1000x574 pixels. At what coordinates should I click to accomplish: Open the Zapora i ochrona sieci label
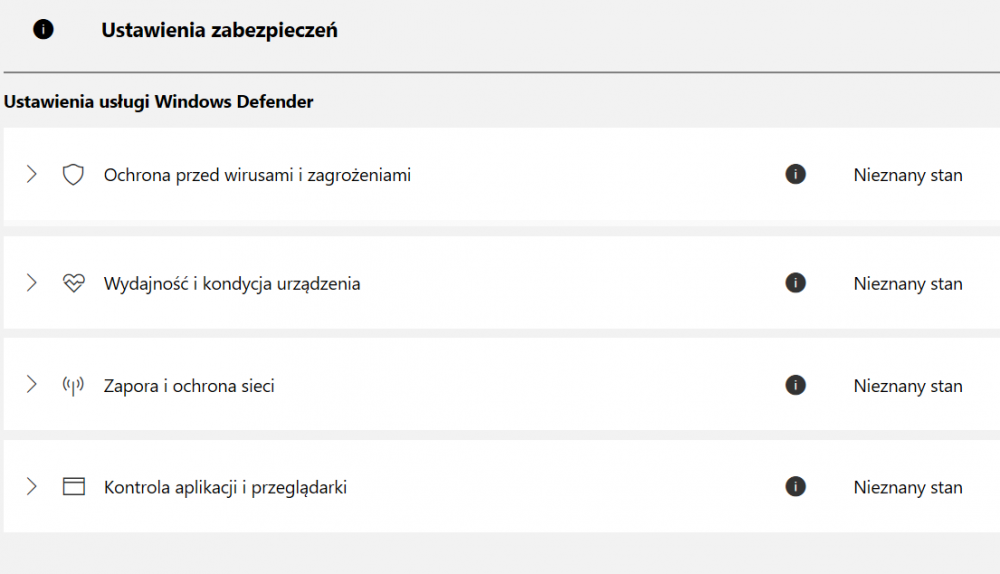pos(189,386)
